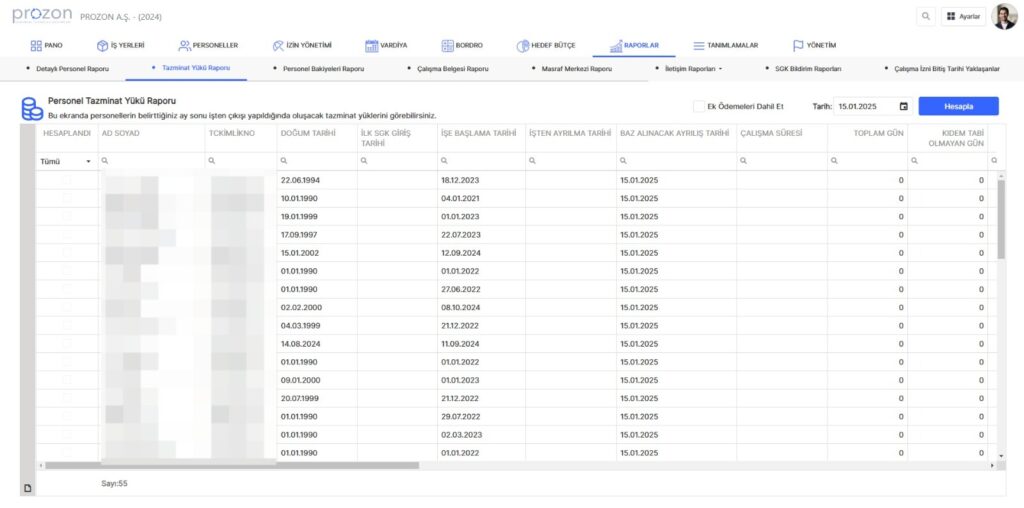Open the Personeller menu
1024x508 pixels.
tap(208, 46)
